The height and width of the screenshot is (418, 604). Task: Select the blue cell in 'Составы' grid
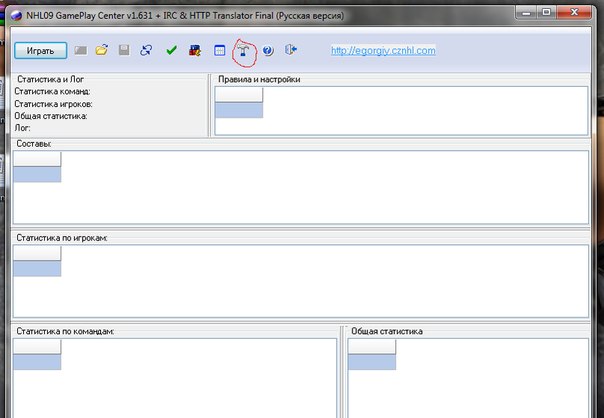(x=37, y=175)
